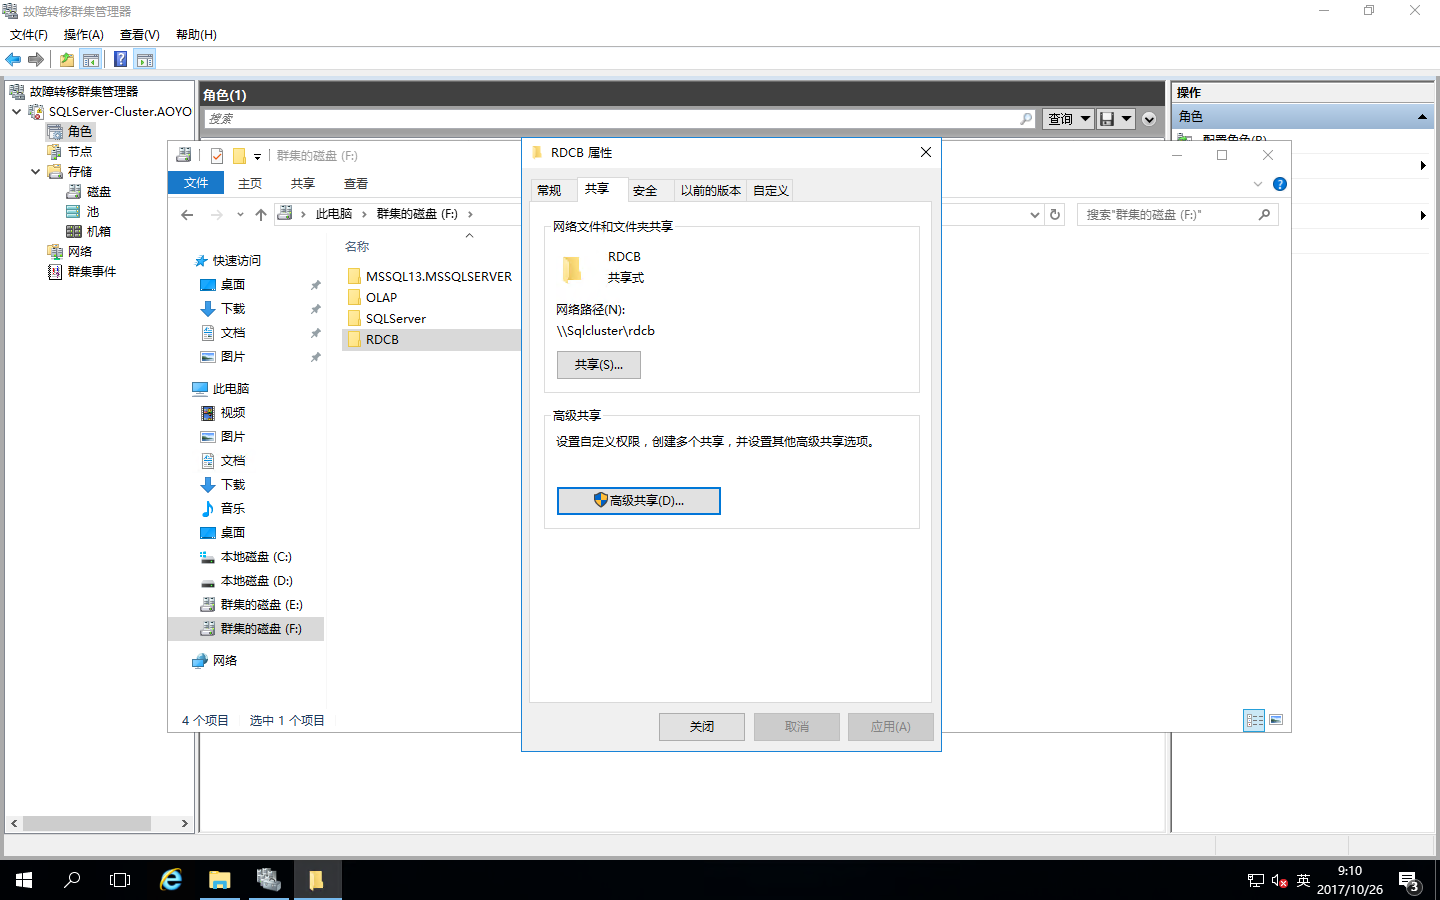Click the 关闭 button in RDCB dialog
This screenshot has width=1440, height=900.
tap(702, 727)
